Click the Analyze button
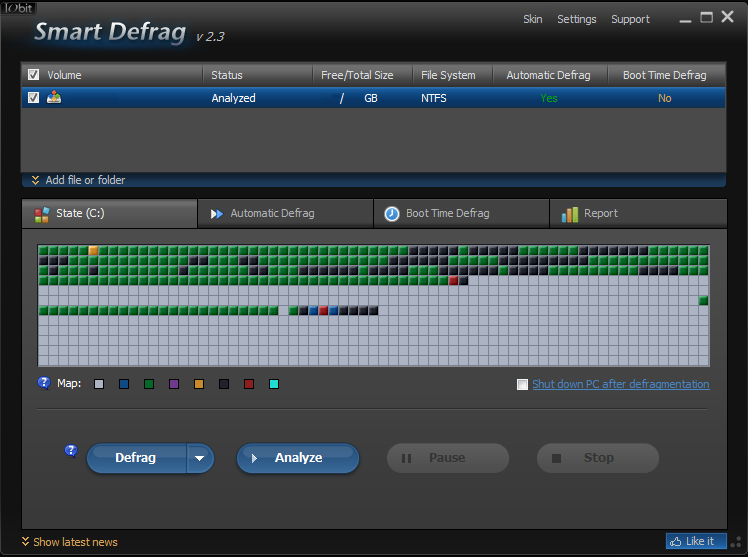 [298, 458]
